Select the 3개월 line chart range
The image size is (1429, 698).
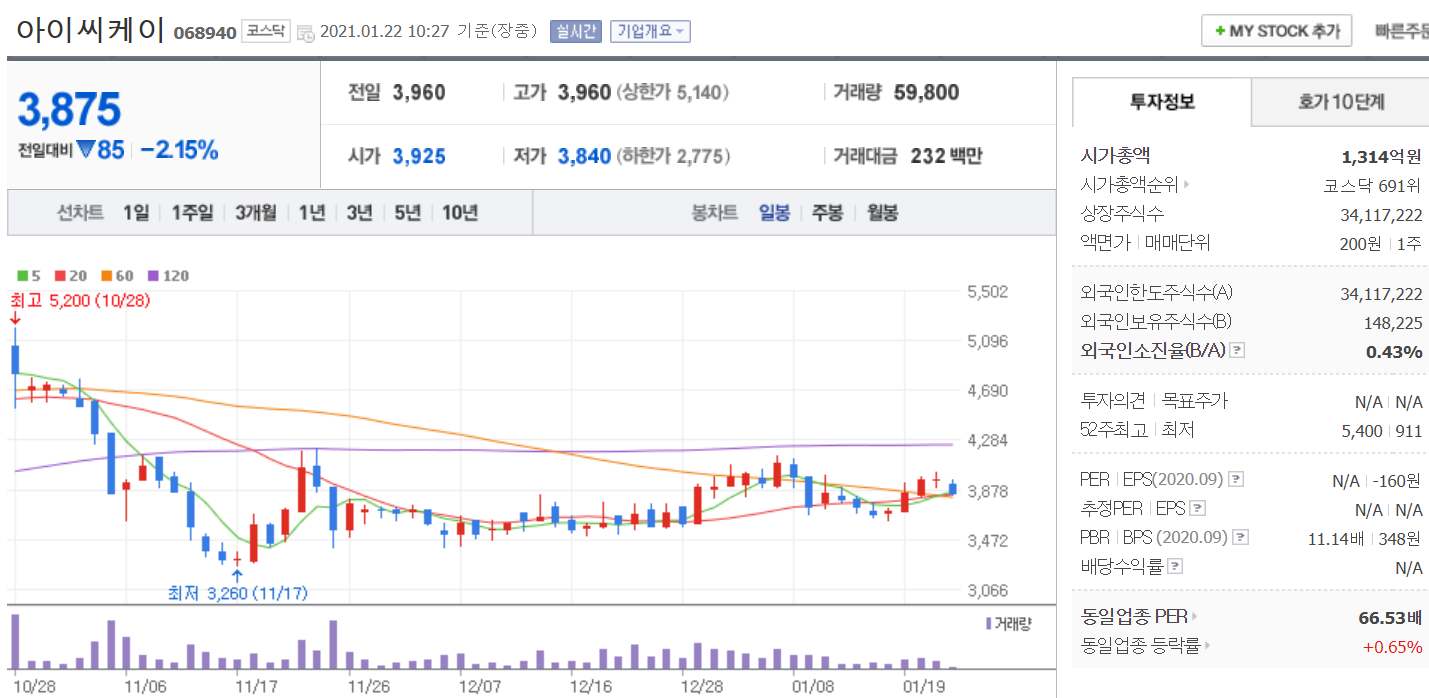tap(256, 212)
